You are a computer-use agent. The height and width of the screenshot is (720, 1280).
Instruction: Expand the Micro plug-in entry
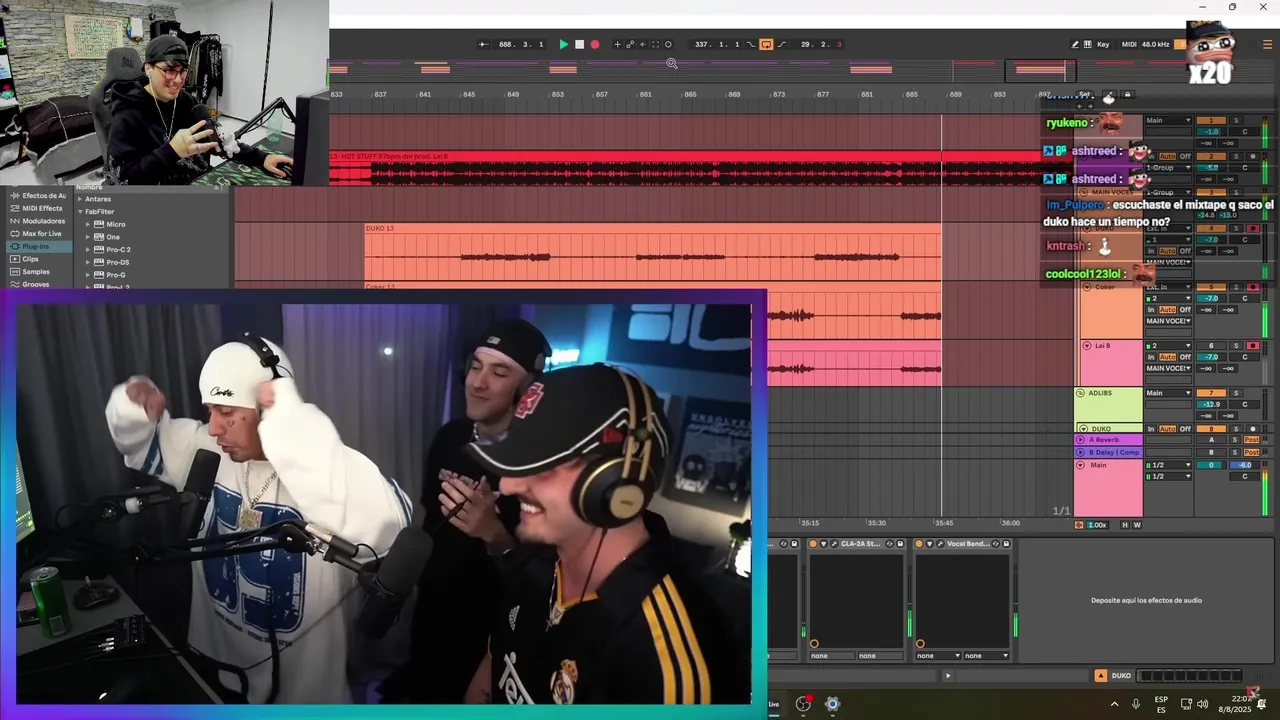click(x=88, y=224)
